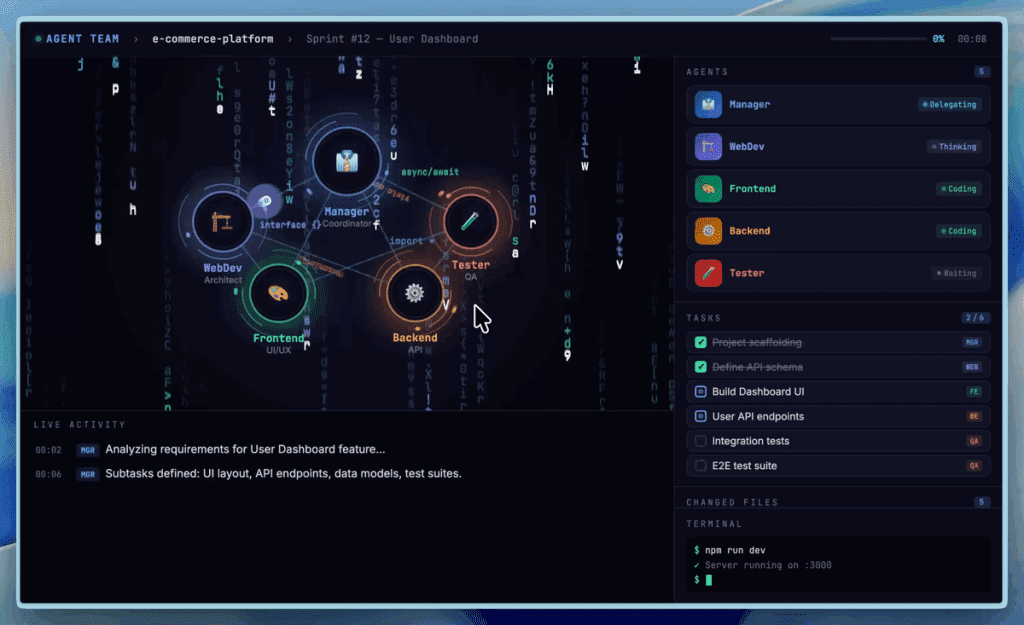Expand the Changed Files section

[x=732, y=502]
